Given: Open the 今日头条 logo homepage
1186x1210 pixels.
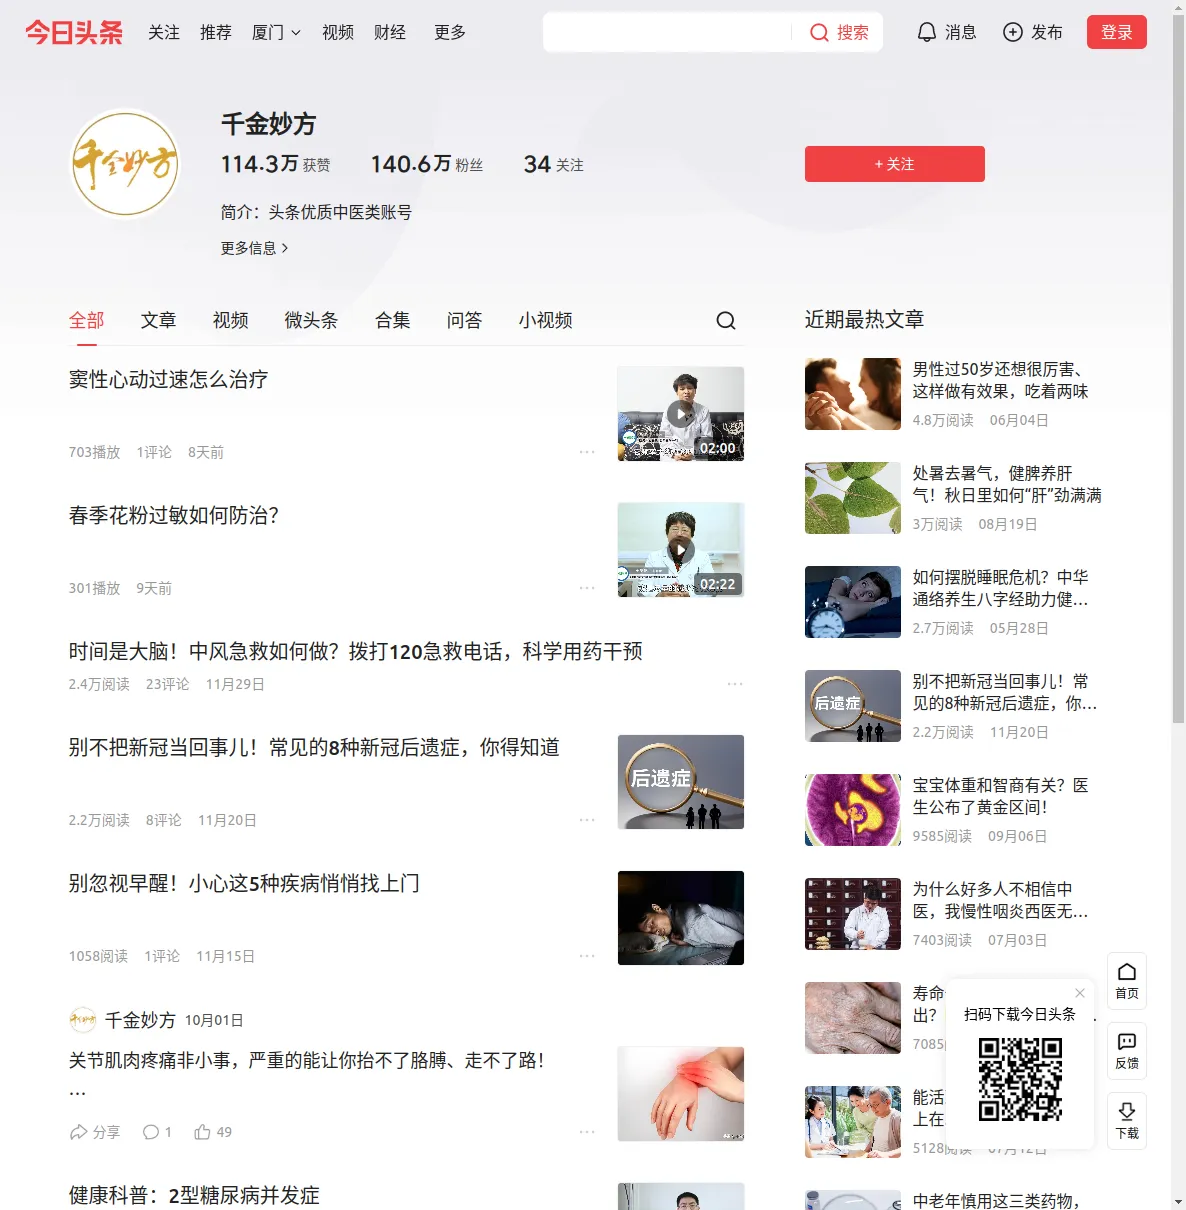Looking at the screenshot, I should coord(74,32).
